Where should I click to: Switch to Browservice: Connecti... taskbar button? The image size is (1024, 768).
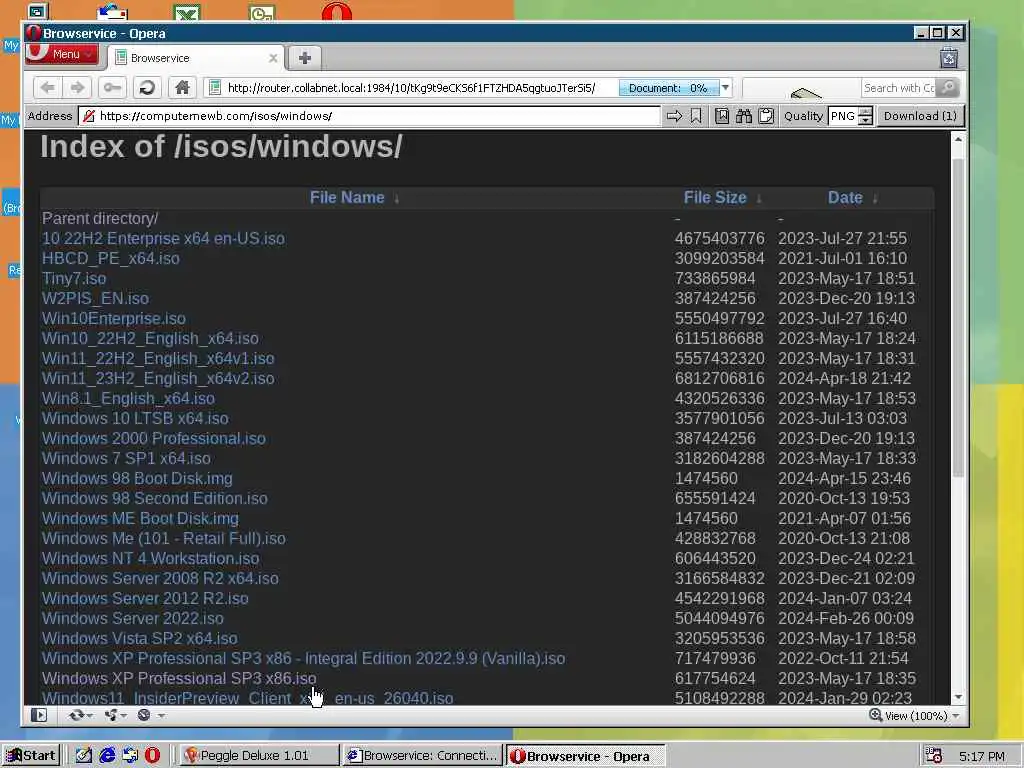(x=423, y=756)
